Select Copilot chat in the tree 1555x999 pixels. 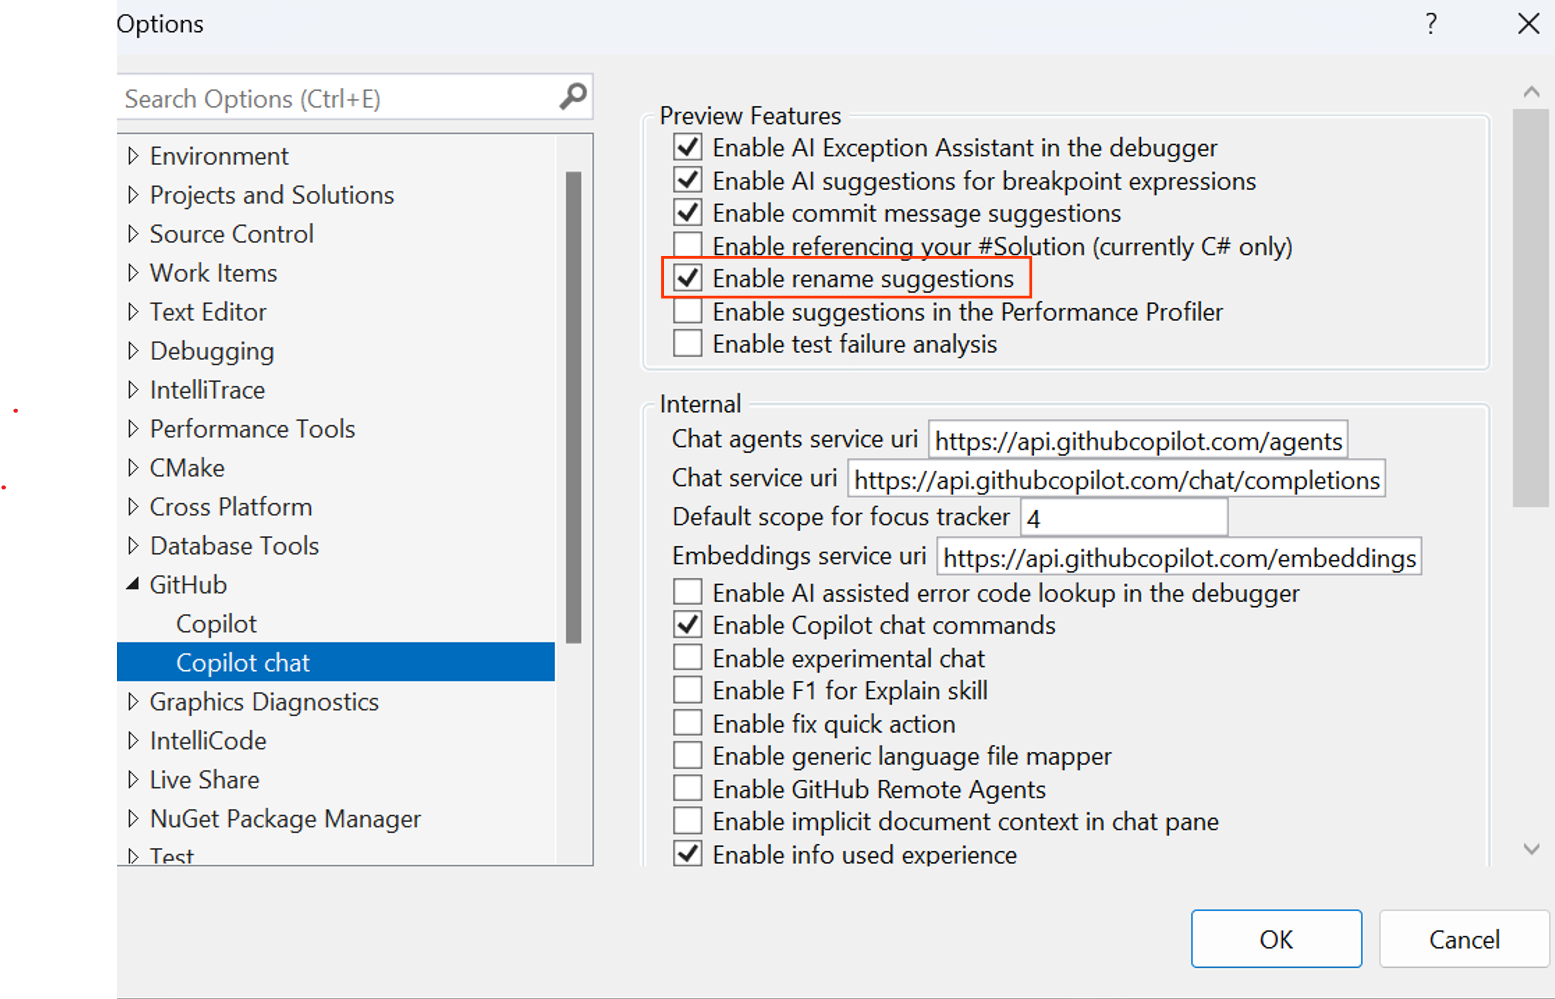(243, 663)
